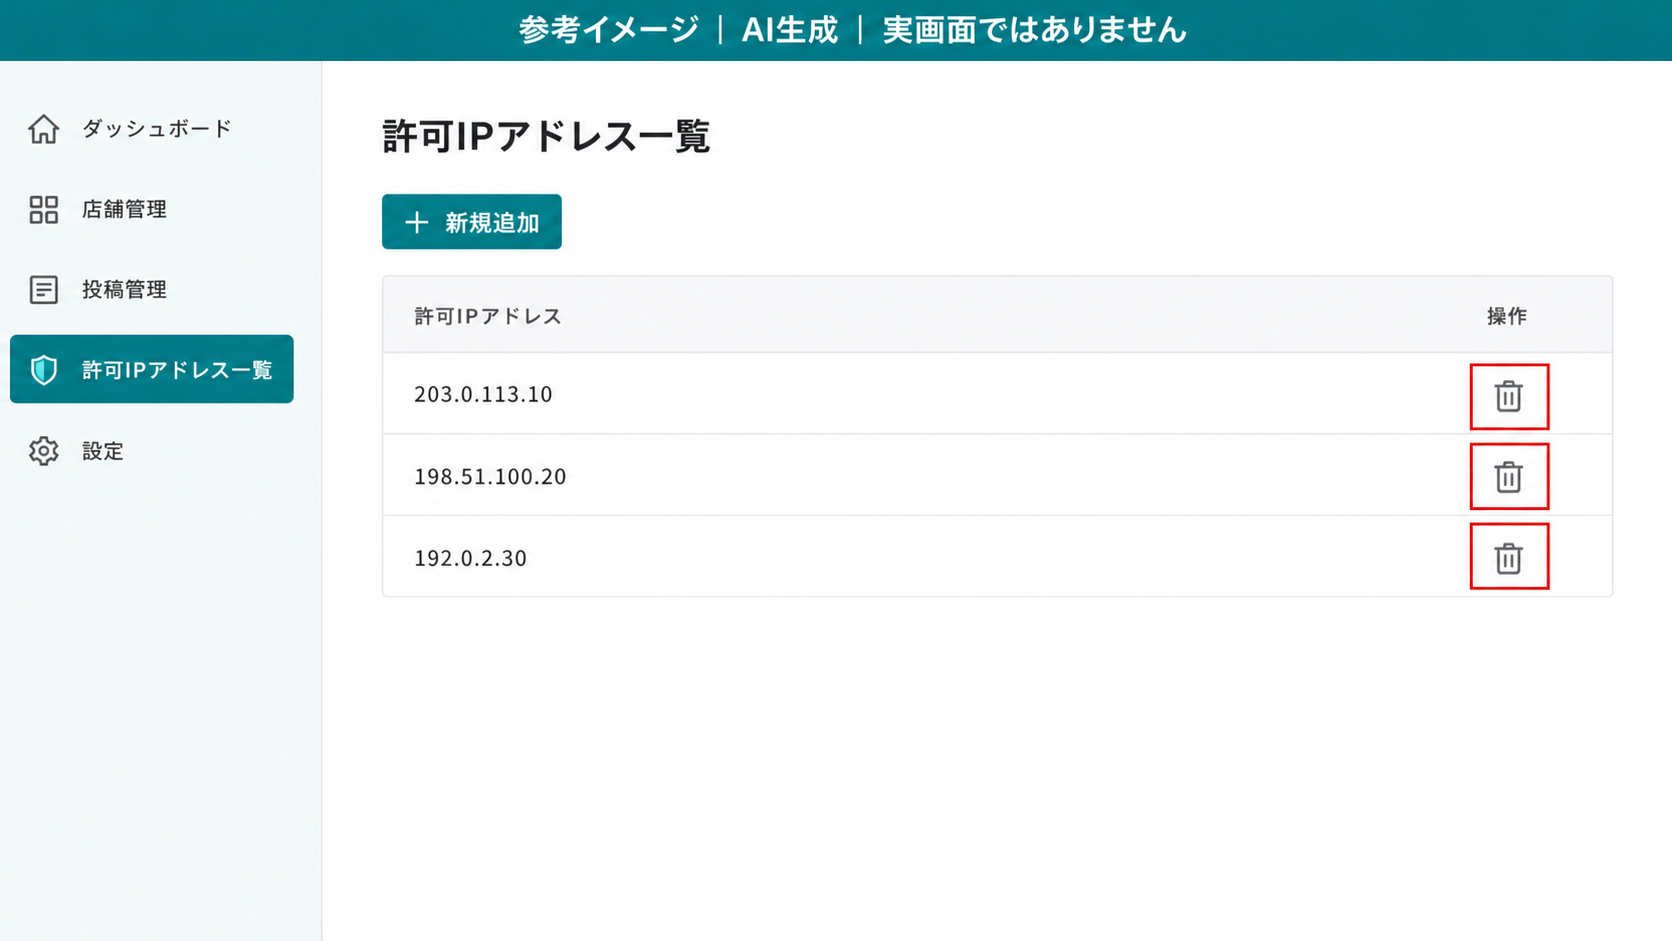
Task: Click the grid icon beside 店舗管理
Action: point(43,209)
